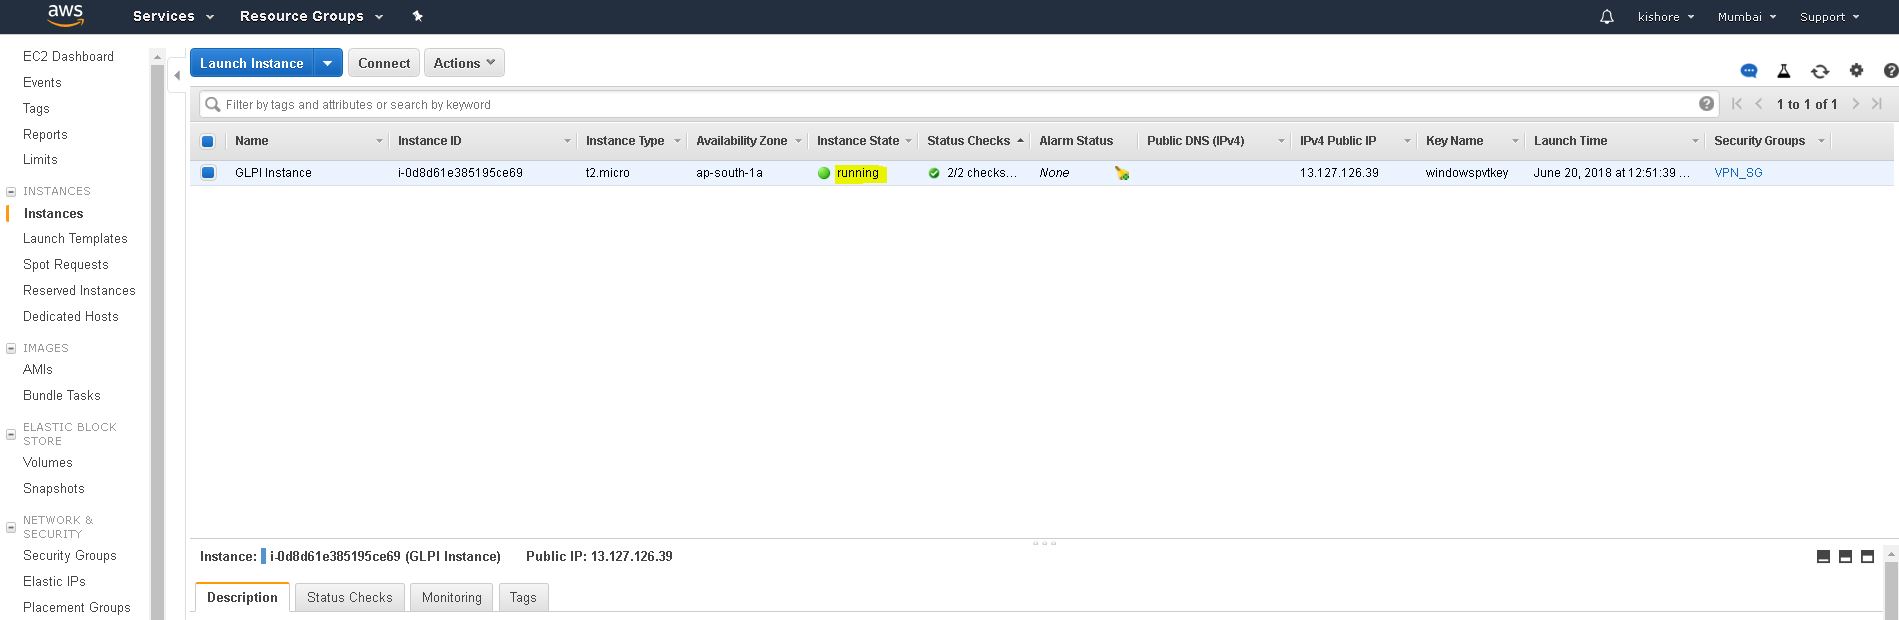Click the filter by tags search field

click(950, 104)
